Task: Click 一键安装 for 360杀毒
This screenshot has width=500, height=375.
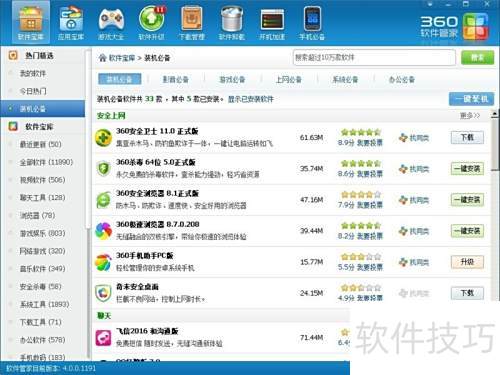Action: click(x=467, y=169)
